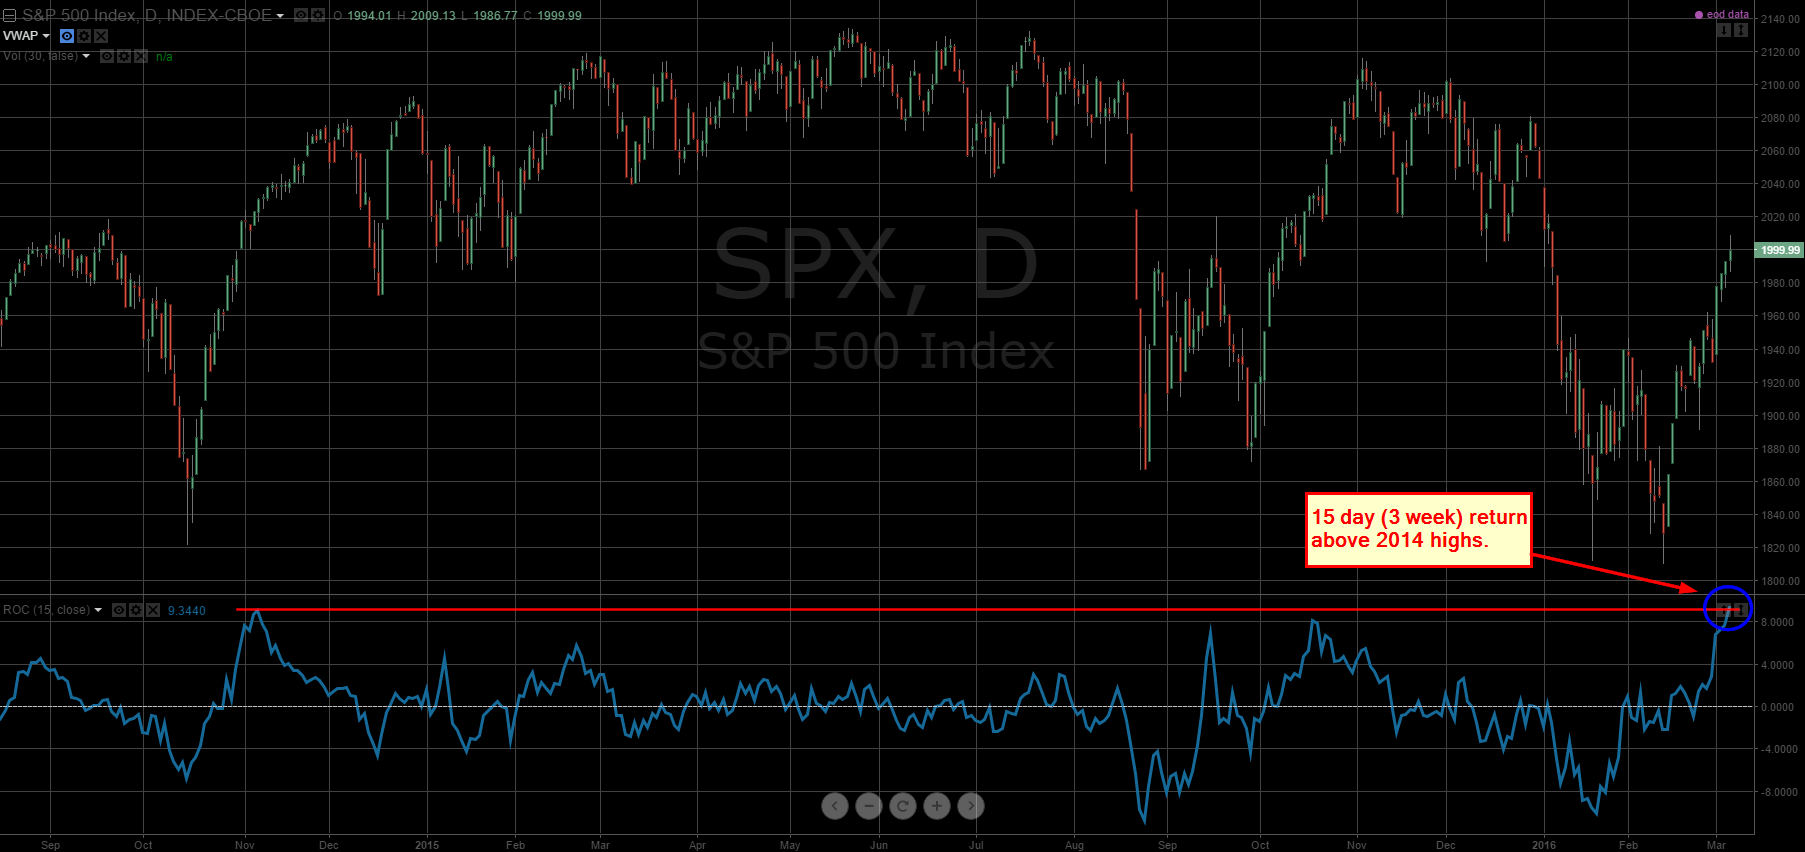Click the 8.0000 ROC axis label
Image resolution: width=1805 pixels, height=852 pixels.
point(1777,622)
